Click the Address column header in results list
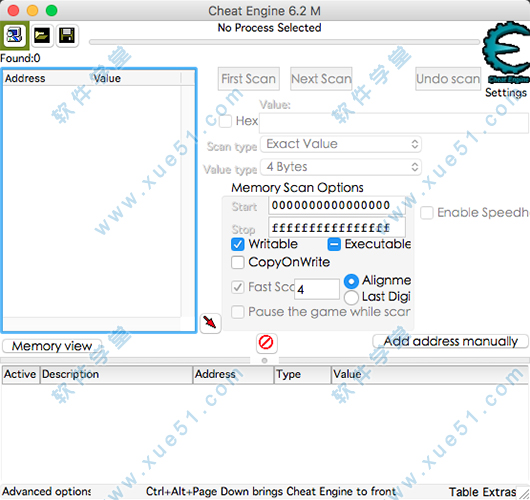The width and height of the screenshot is (530, 500). coord(47,78)
